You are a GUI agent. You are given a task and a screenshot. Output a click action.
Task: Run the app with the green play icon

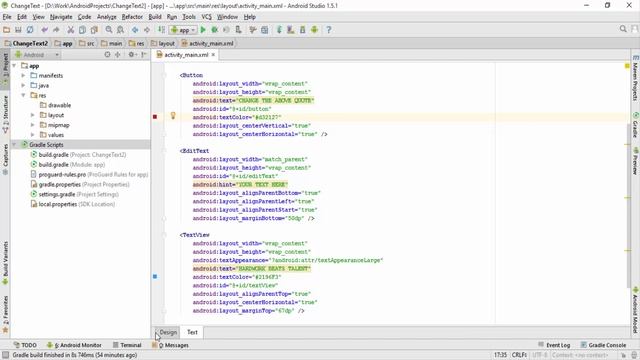(203, 30)
